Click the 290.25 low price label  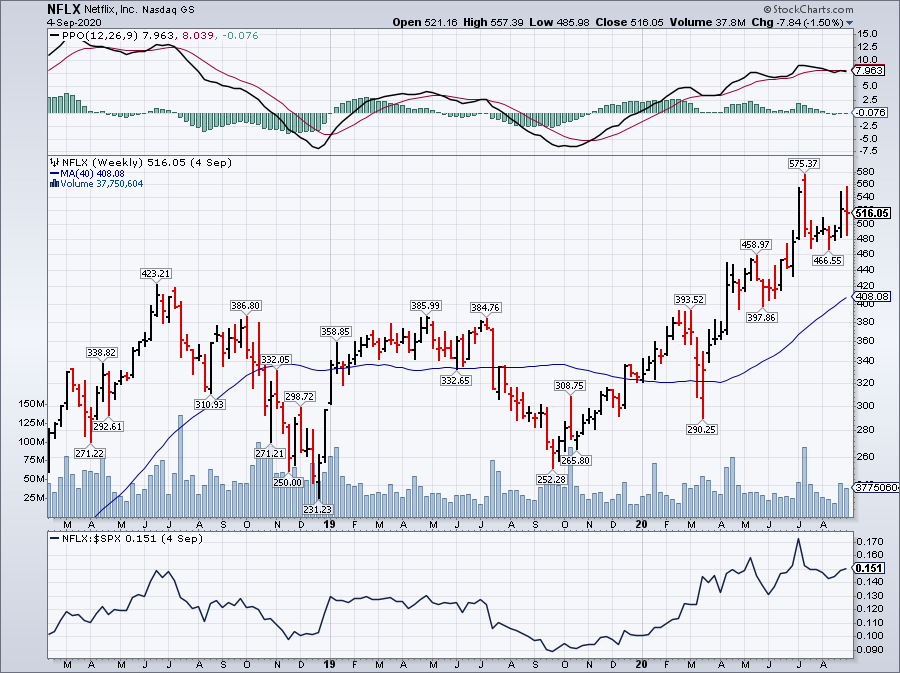701,429
